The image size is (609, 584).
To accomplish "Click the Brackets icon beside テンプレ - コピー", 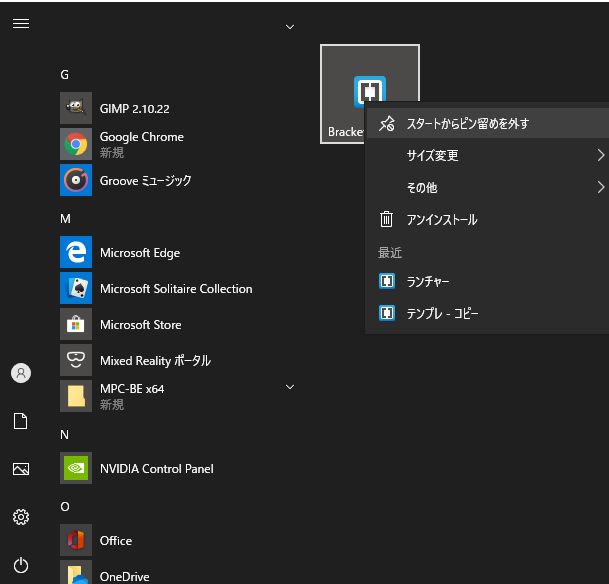I will tap(387, 313).
